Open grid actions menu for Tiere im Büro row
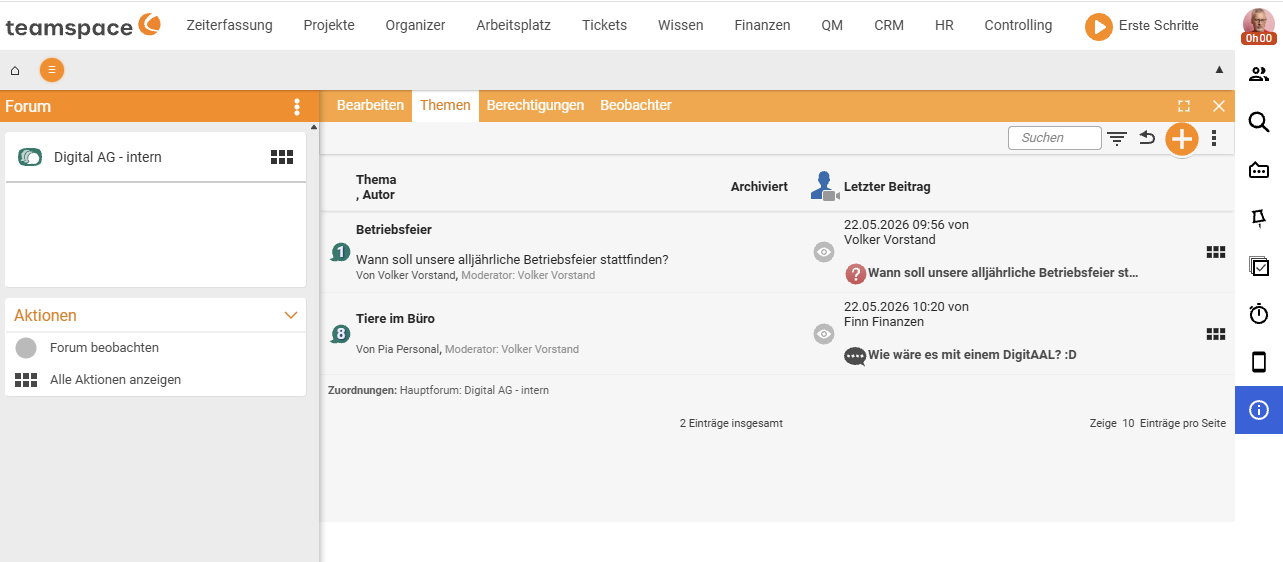 tap(1216, 334)
